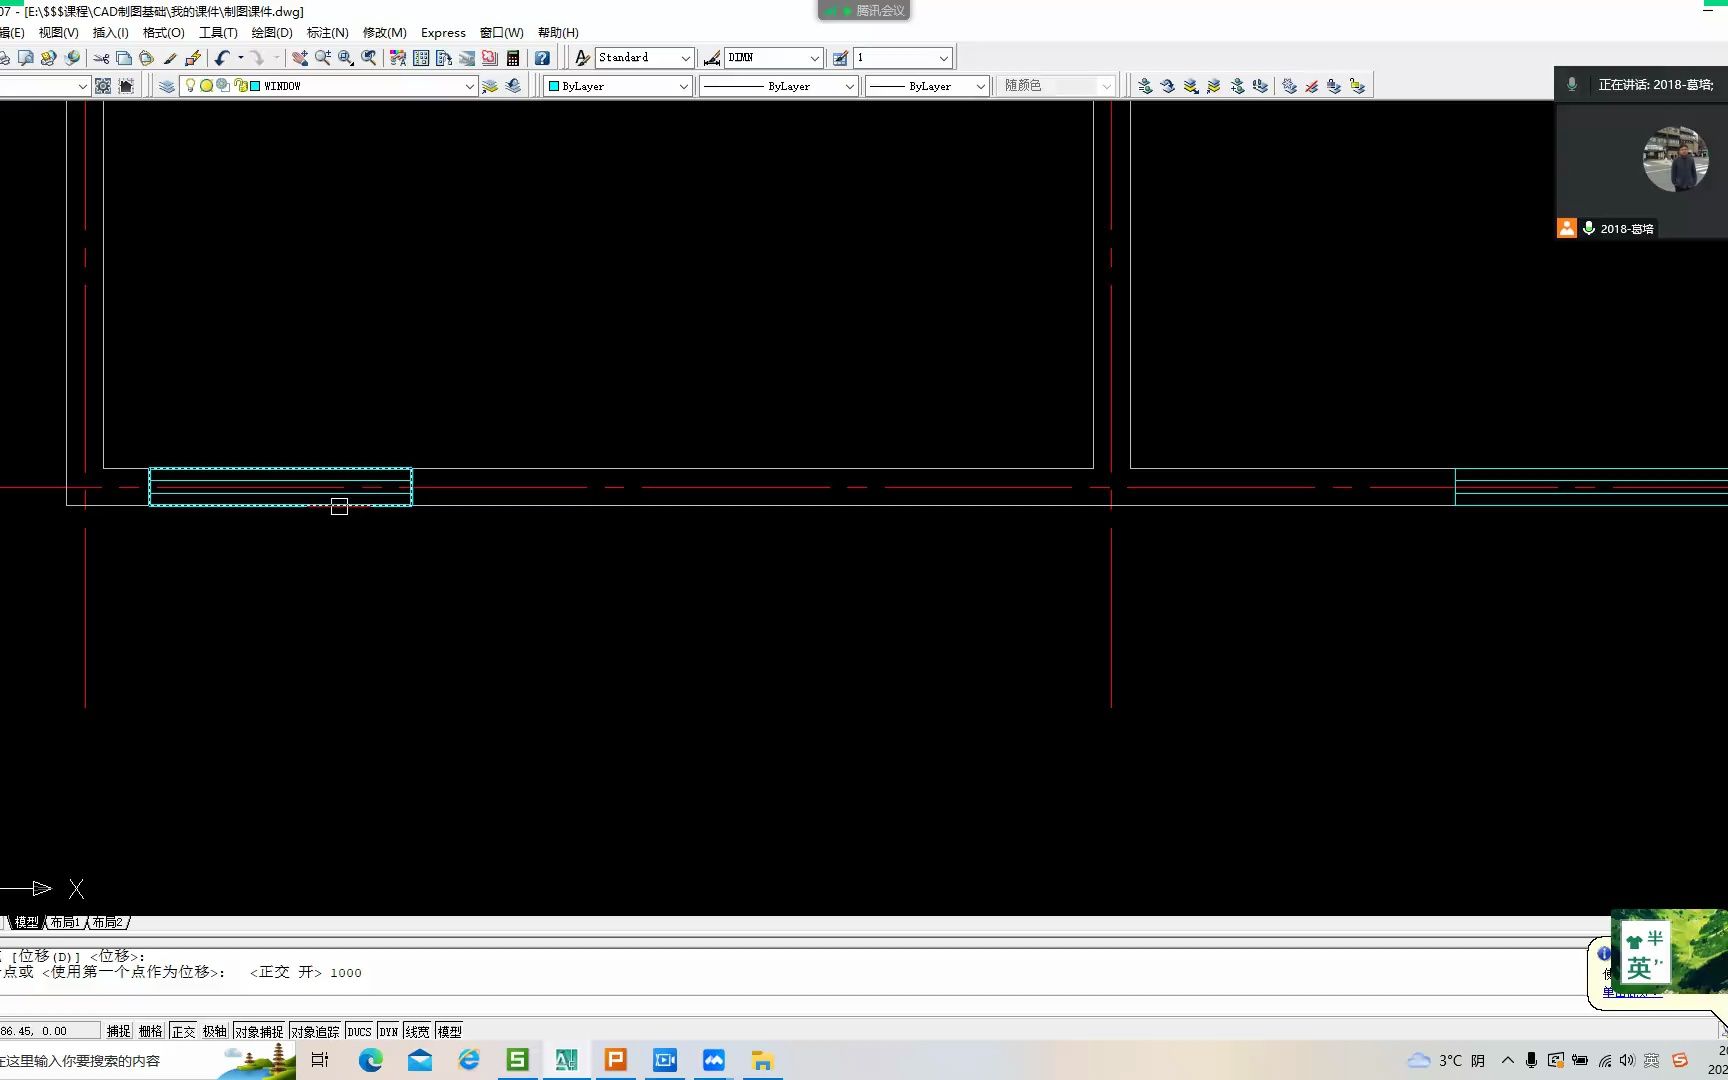Toggle the 正交 ortho mode
The height and width of the screenshot is (1080, 1728).
(183, 1031)
